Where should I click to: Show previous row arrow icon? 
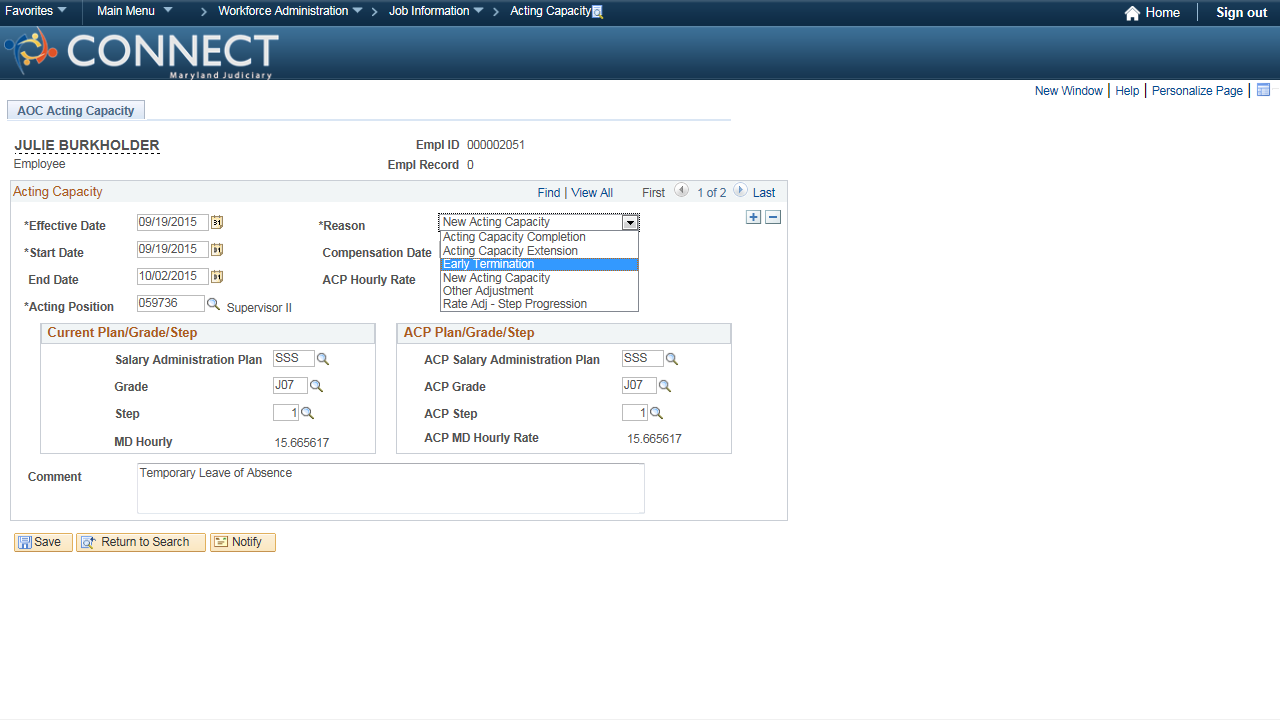pyautogui.click(x=681, y=190)
